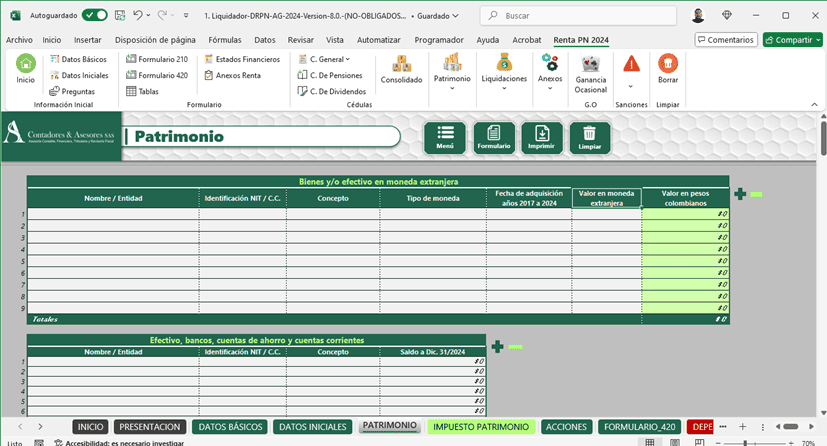The width and height of the screenshot is (827, 446).
Task: Click the Compartir button
Action: (792, 40)
